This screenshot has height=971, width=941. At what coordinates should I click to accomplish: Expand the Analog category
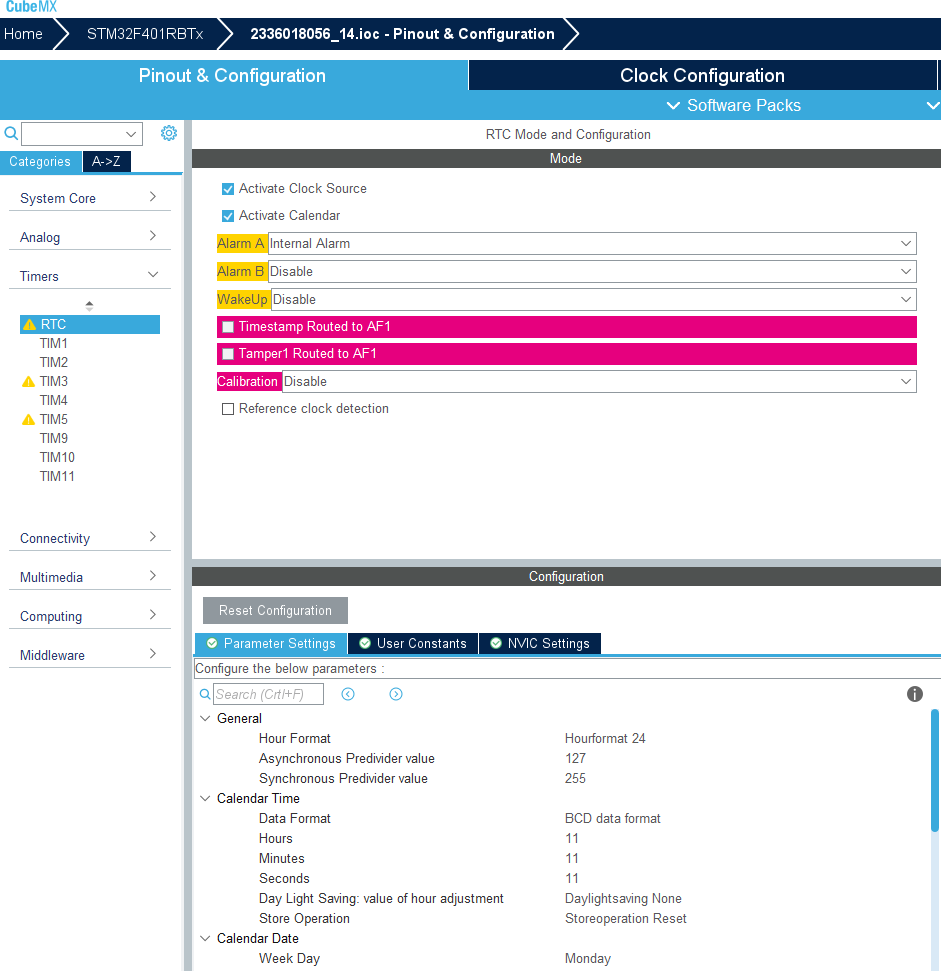click(x=90, y=237)
